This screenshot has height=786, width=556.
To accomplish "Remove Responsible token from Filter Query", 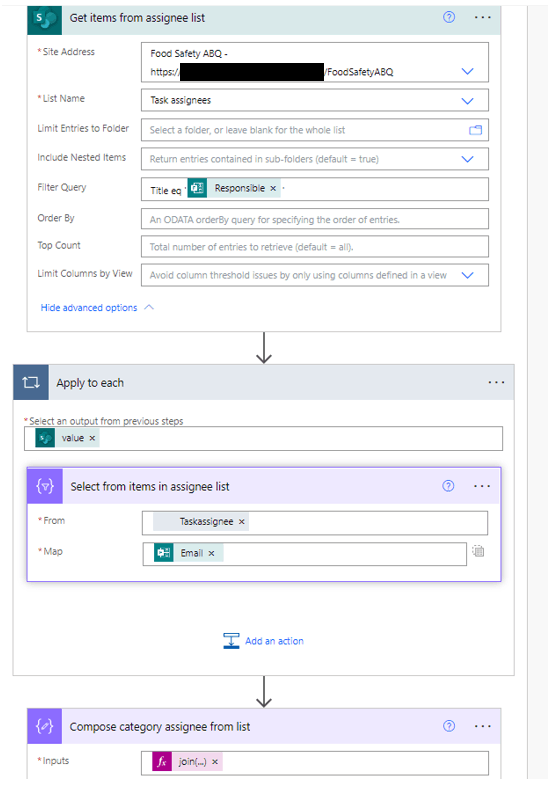I will tap(273, 188).
